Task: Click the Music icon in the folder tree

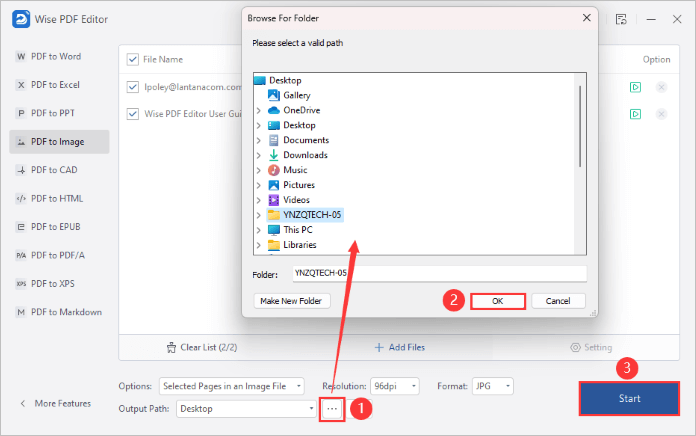Action: point(274,170)
